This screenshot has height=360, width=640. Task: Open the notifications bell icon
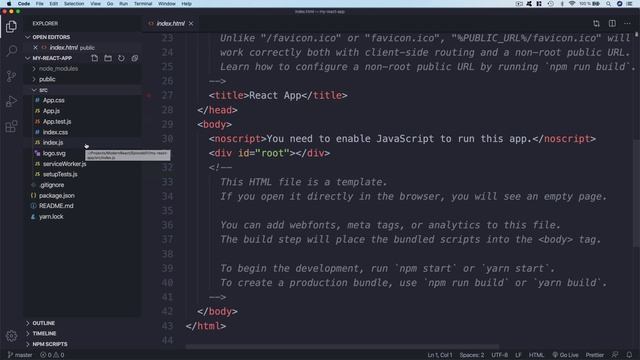629,355
